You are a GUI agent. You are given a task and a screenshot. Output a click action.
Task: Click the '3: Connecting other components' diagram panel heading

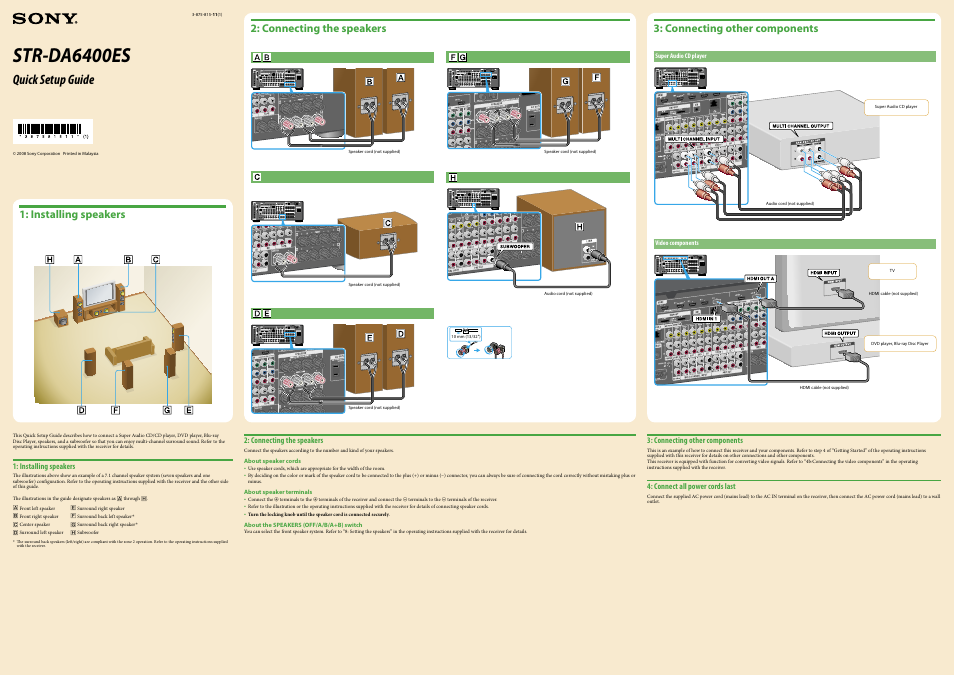pyautogui.click(x=736, y=29)
